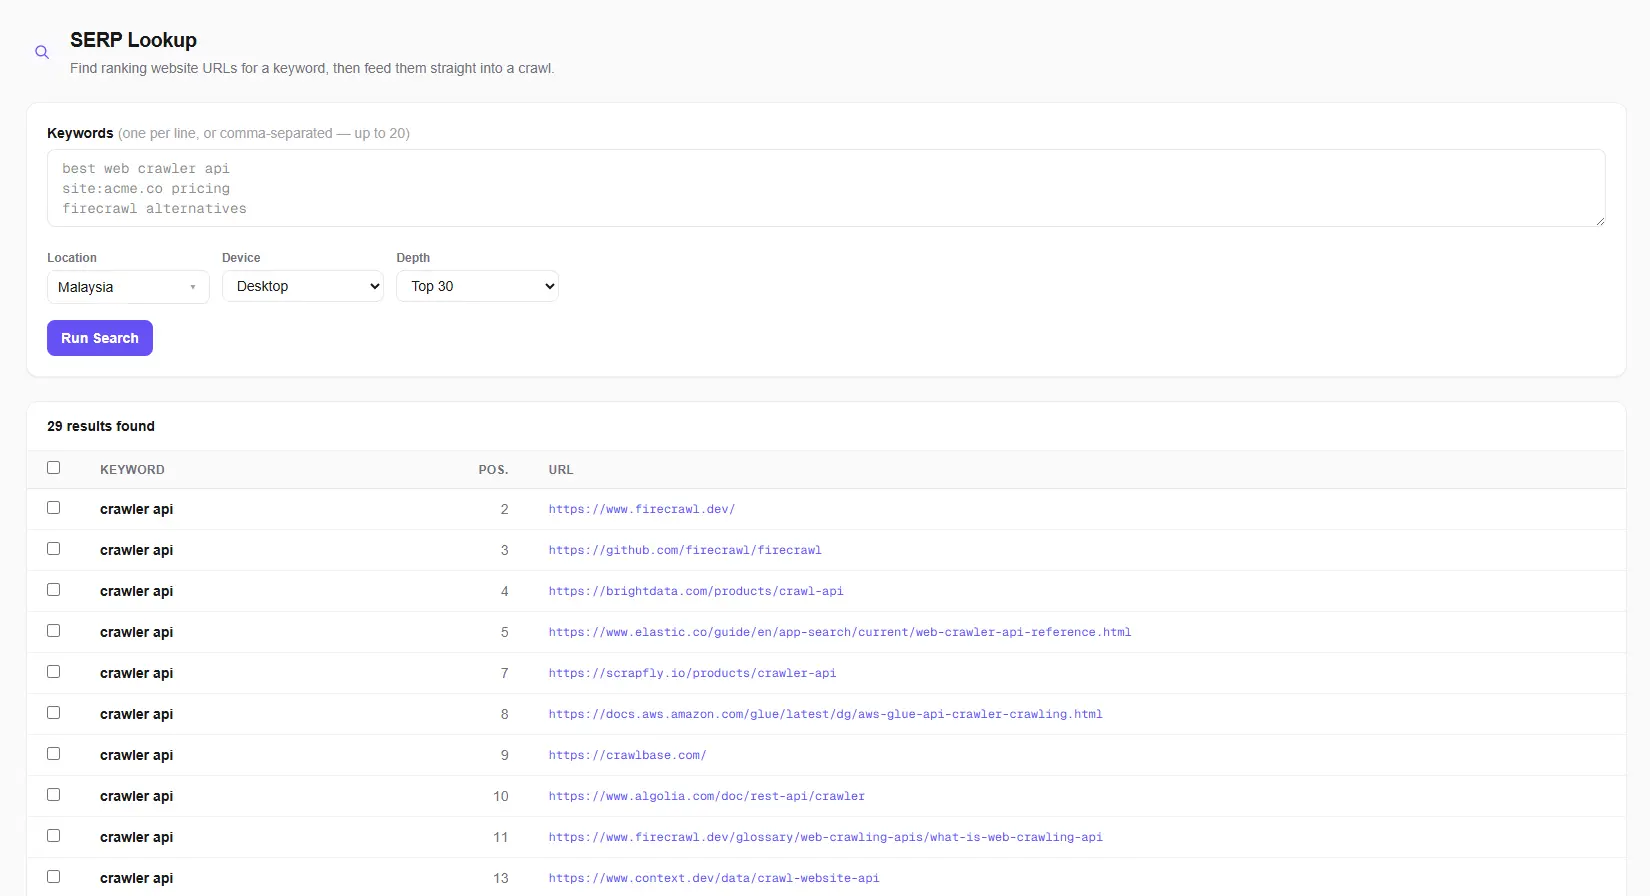Click the KEYWORD column header
The width and height of the screenshot is (1650, 896).
(132, 470)
